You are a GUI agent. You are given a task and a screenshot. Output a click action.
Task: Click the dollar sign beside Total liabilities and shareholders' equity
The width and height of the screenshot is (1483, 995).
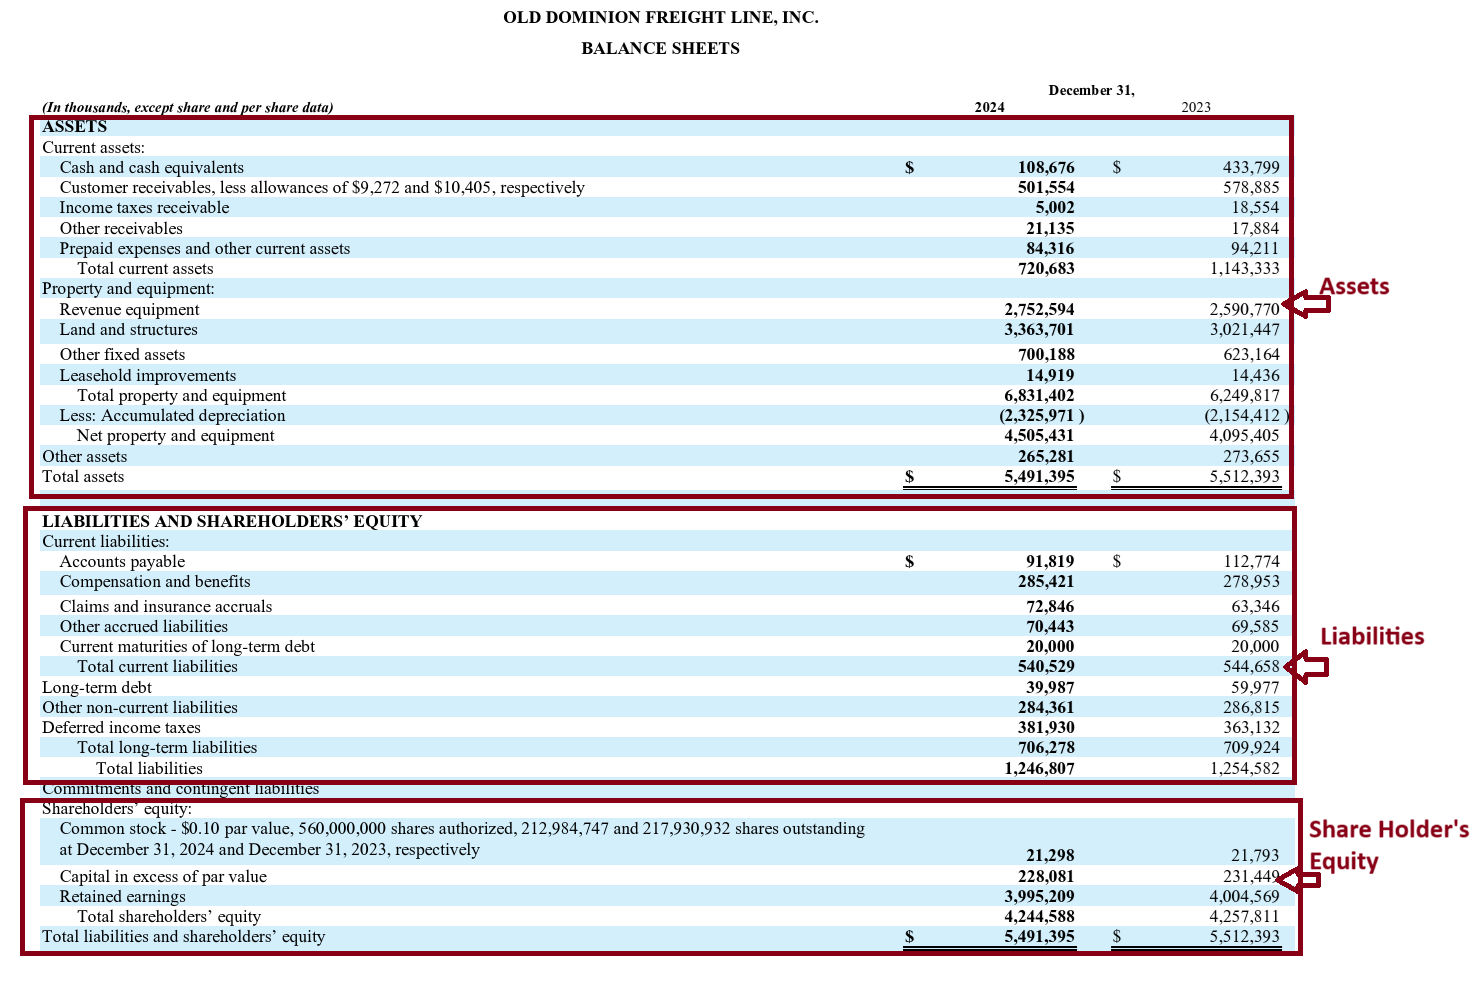909,936
